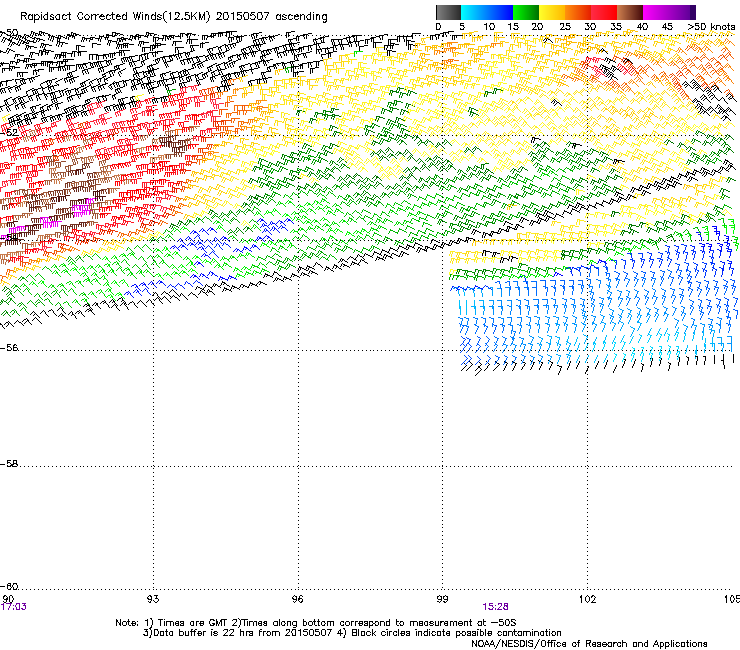Click the legend label '25'
The image size is (740, 650).
[565, 27]
